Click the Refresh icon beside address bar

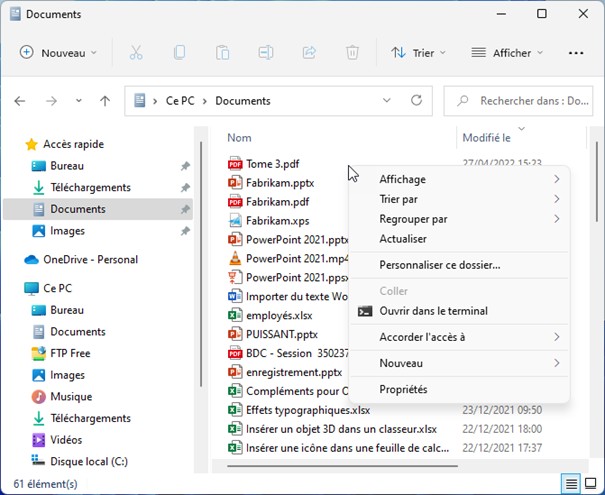(417, 101)
